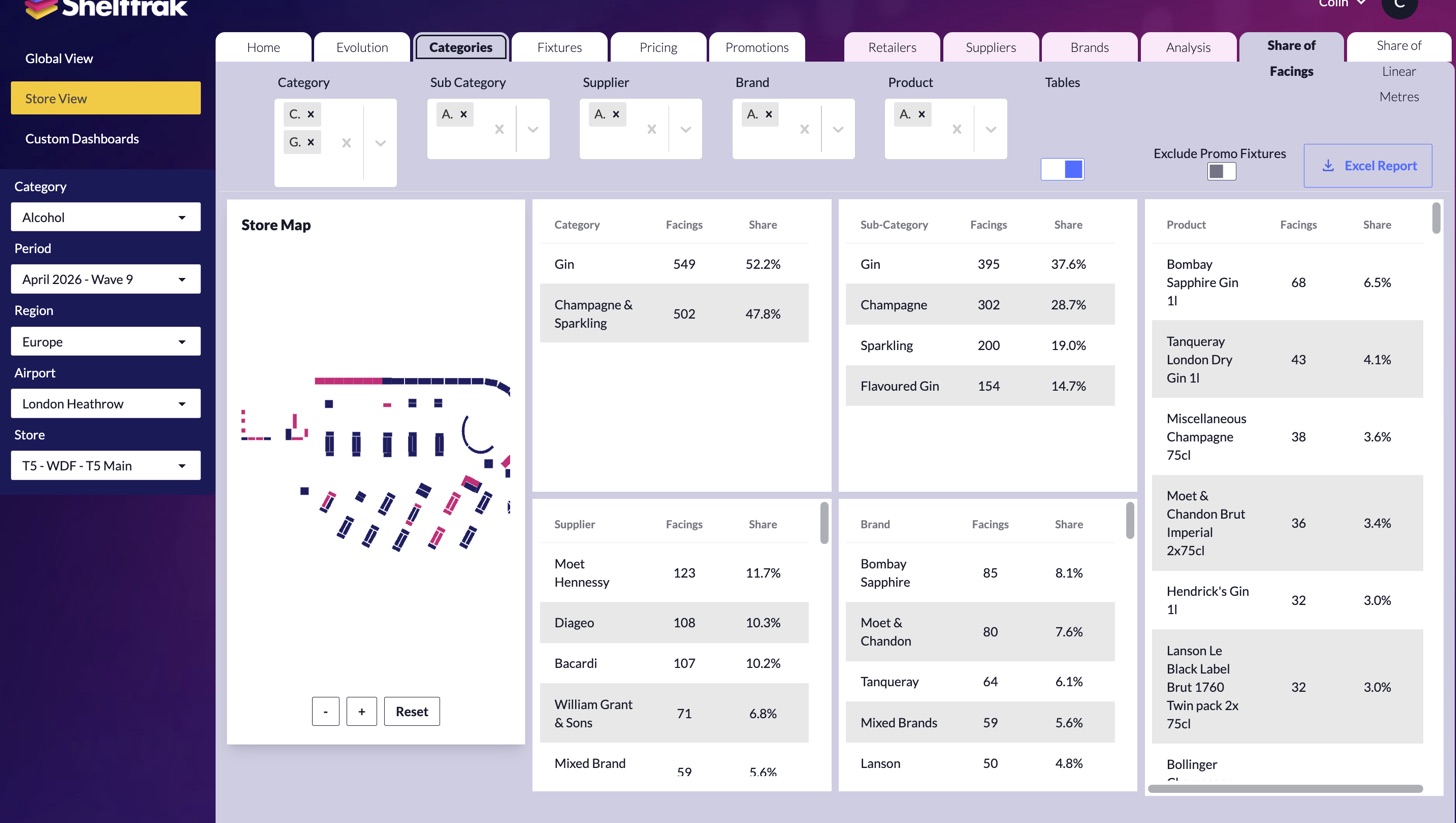1456x823 pixels.
Task: Click the William Grant & Sons supplier row
Action: (674, 713)
